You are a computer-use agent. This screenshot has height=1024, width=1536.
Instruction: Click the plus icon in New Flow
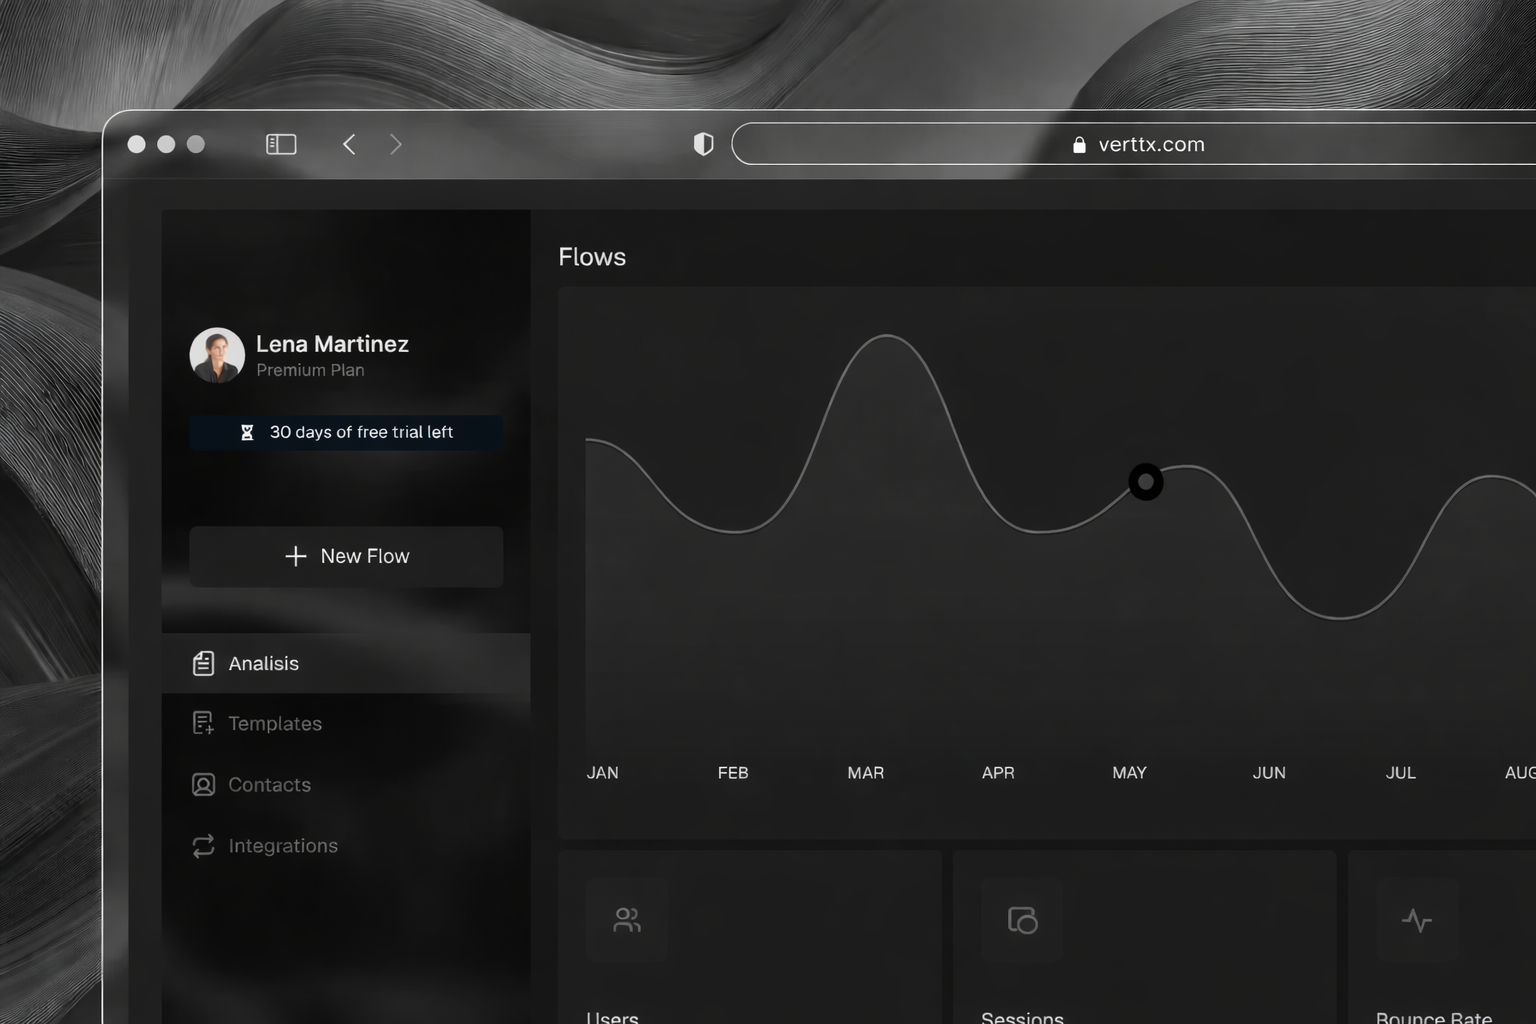tap(296, 556)
